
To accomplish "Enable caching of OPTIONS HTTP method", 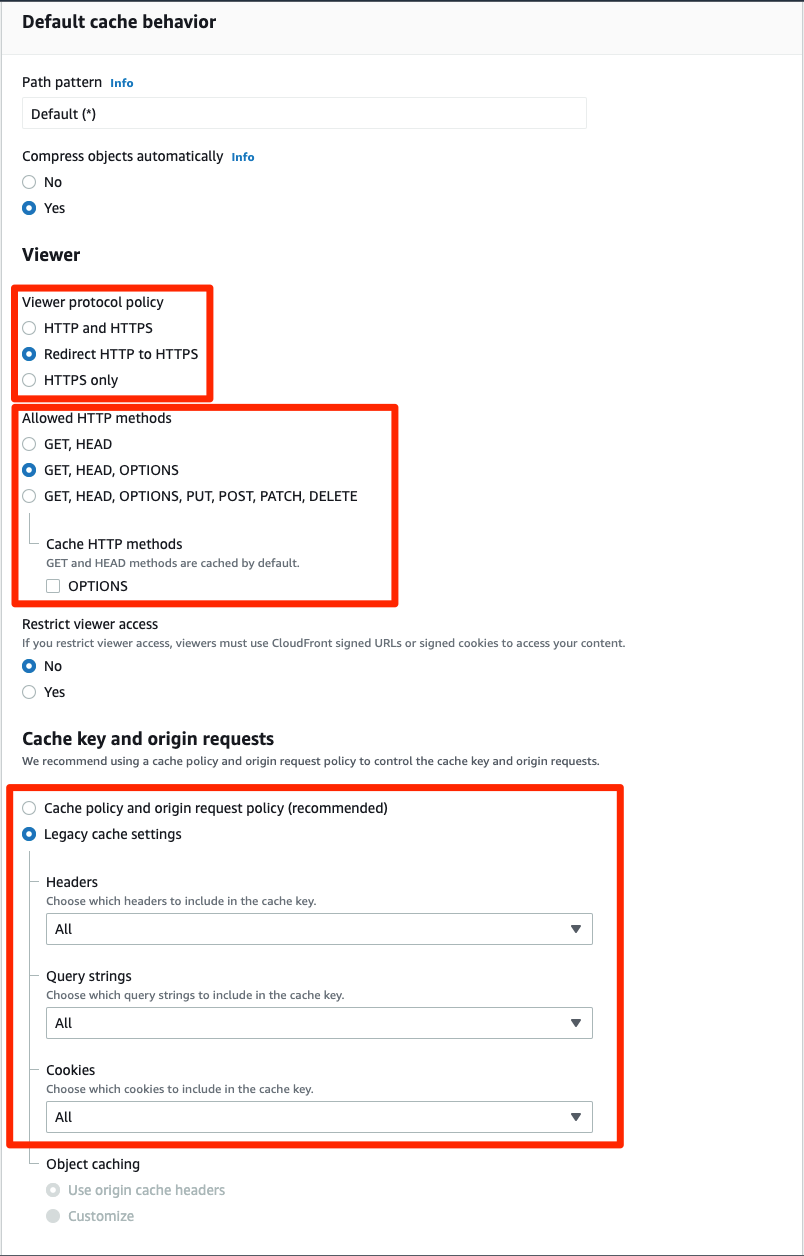I will tap(52, 586).
